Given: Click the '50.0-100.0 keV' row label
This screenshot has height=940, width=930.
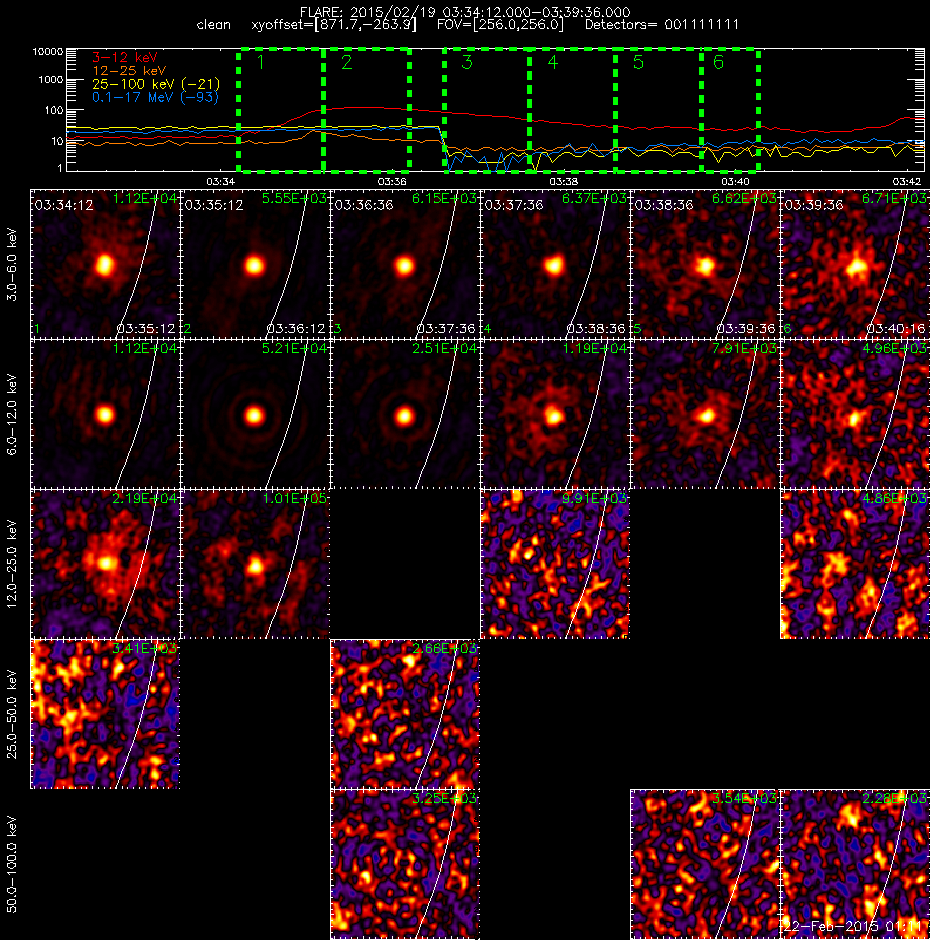Looking at the screenshot, I should 11,864.
